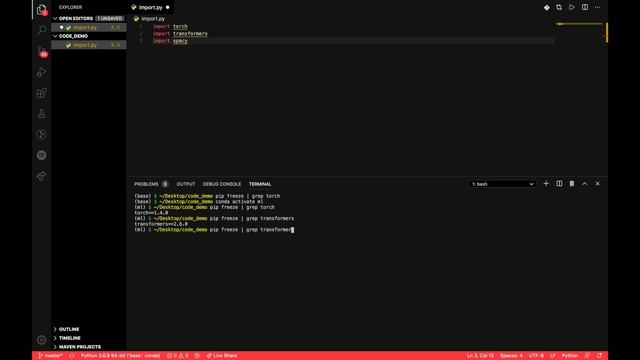This screenshot has height=360, width=640.
Task: Open notifications bell in status bar
Action: click(600, 356)
